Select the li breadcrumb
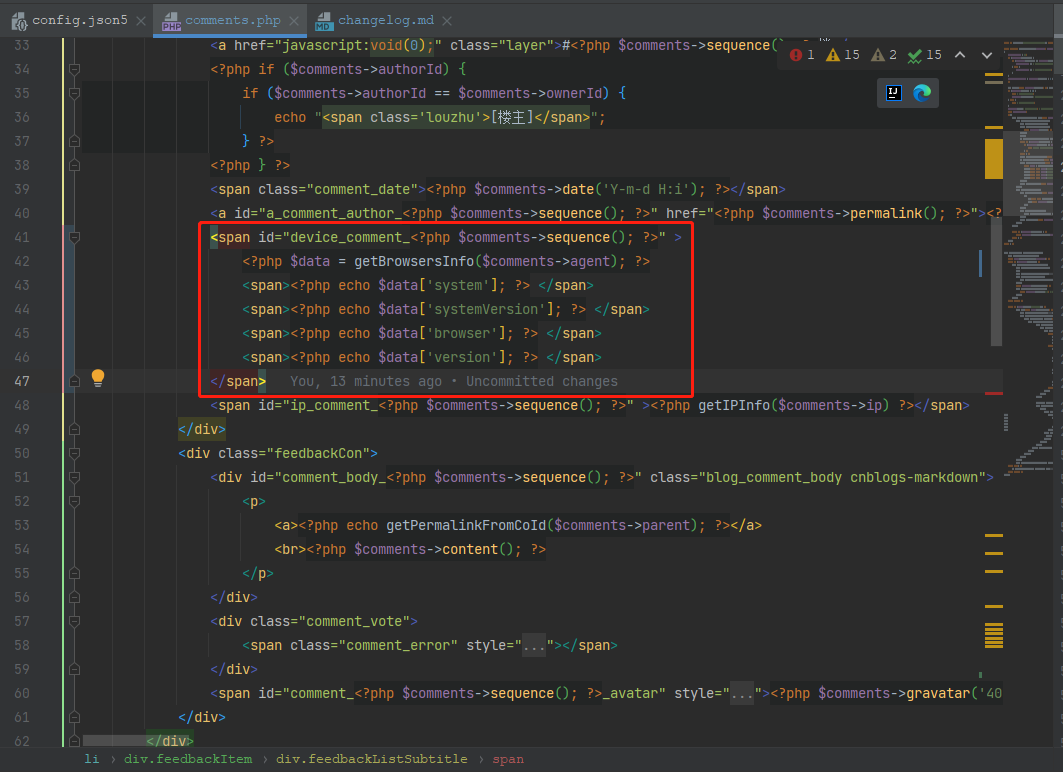Screen dimensions: 1063x772 coord(91,759)
